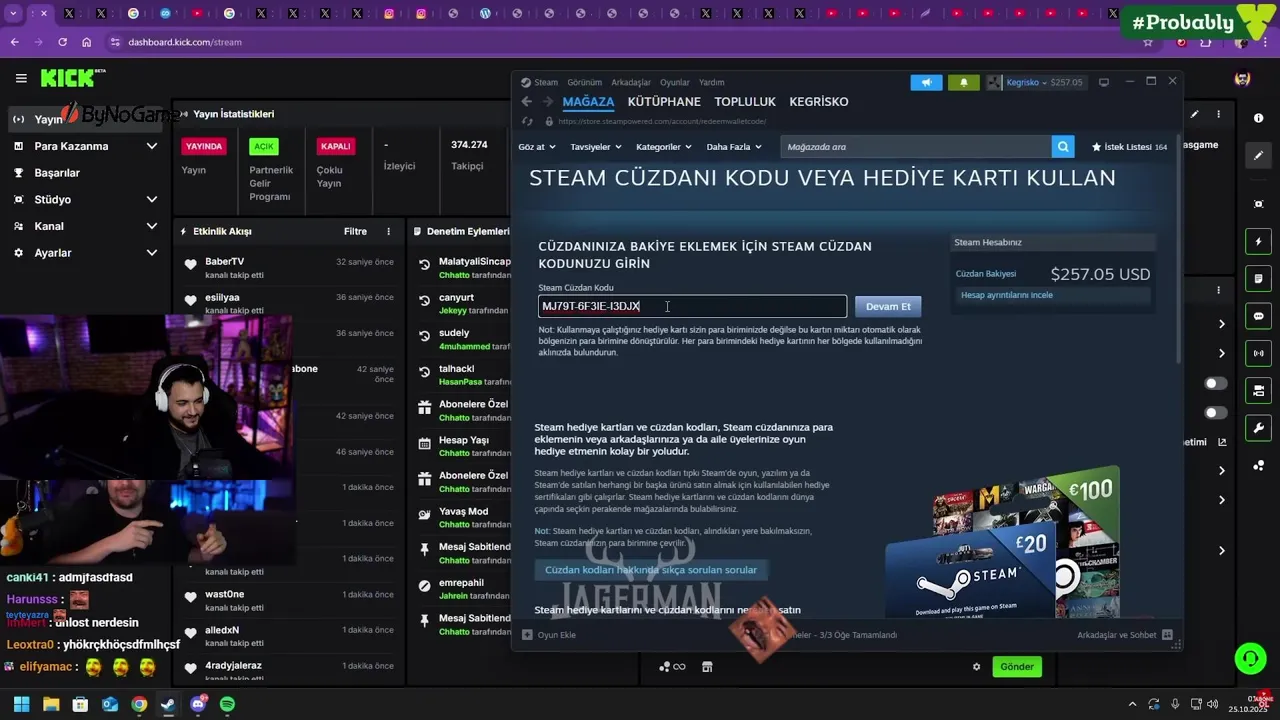
Task: Open the notes icon in right sidebar
Action: coord(1258,278)
